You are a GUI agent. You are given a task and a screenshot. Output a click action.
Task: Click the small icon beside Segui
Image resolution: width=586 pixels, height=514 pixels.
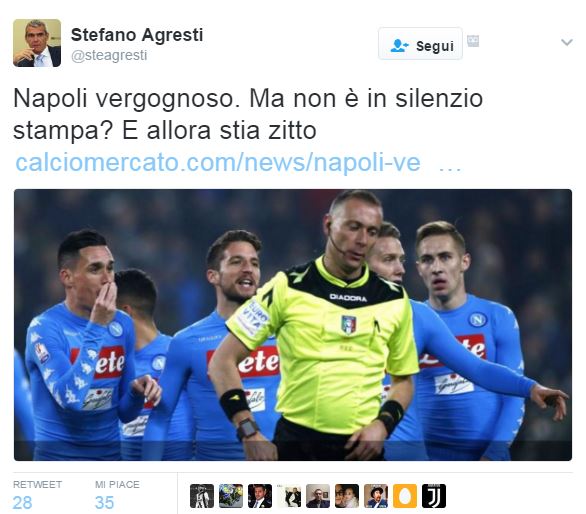tap(473, 41)
